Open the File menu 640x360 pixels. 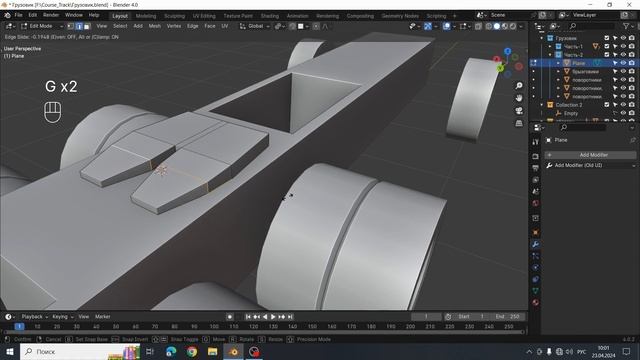pyautogui.click(x=18, y=15)
